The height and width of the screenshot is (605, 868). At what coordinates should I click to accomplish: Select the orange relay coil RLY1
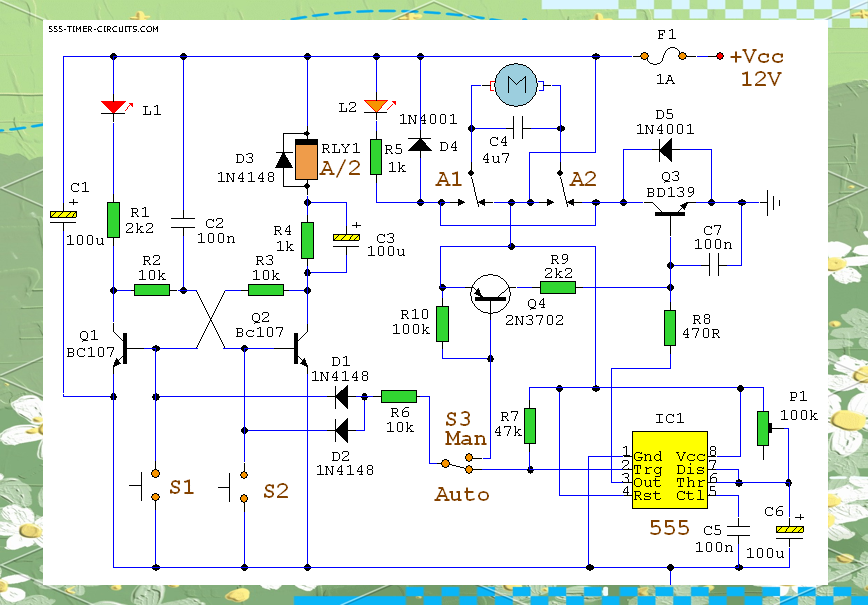(x=306, y=160)
